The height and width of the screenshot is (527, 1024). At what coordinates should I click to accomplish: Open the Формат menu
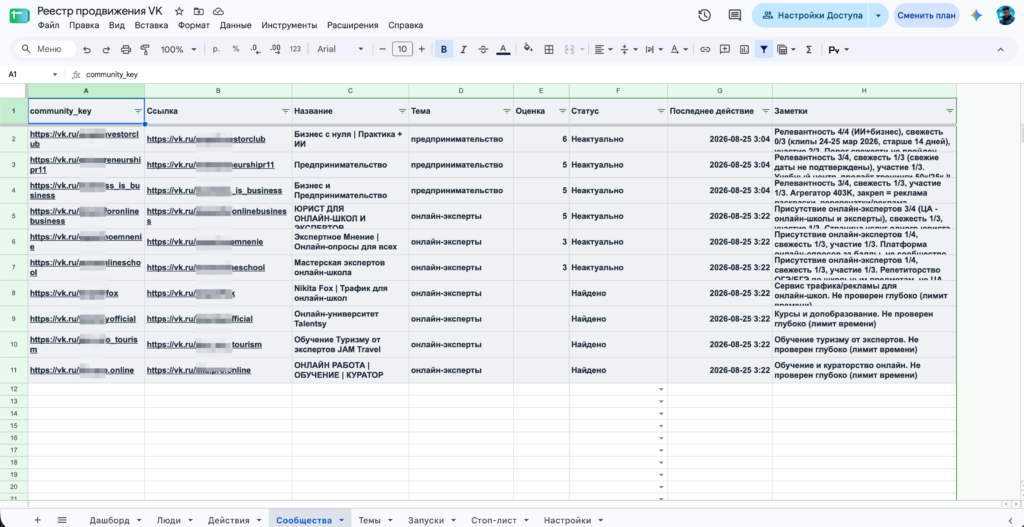point(193,25)
